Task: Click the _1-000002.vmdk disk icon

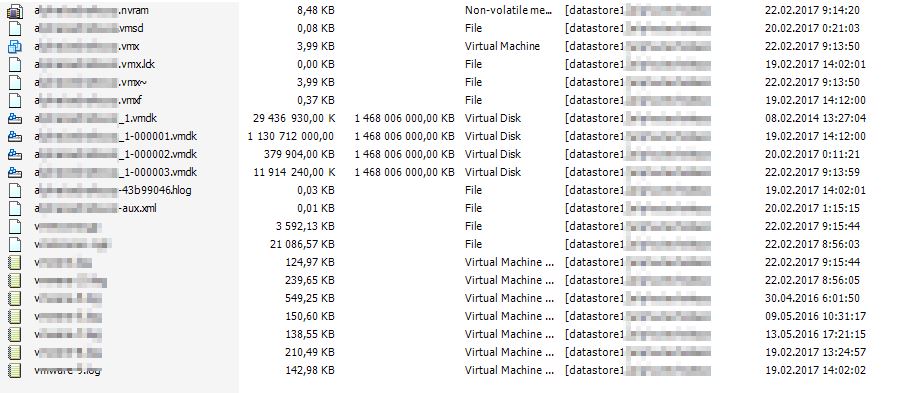Action: [x=15, y=154]
